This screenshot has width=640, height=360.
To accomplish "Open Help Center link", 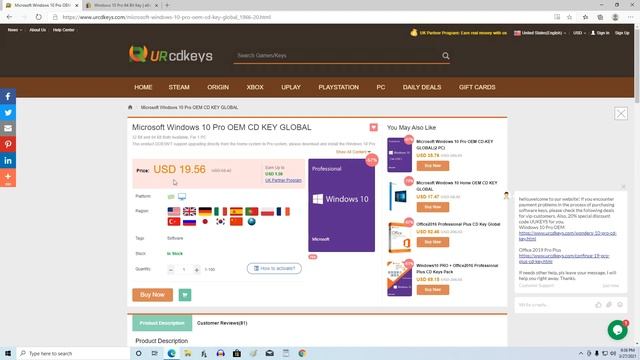I will (64, 30).
